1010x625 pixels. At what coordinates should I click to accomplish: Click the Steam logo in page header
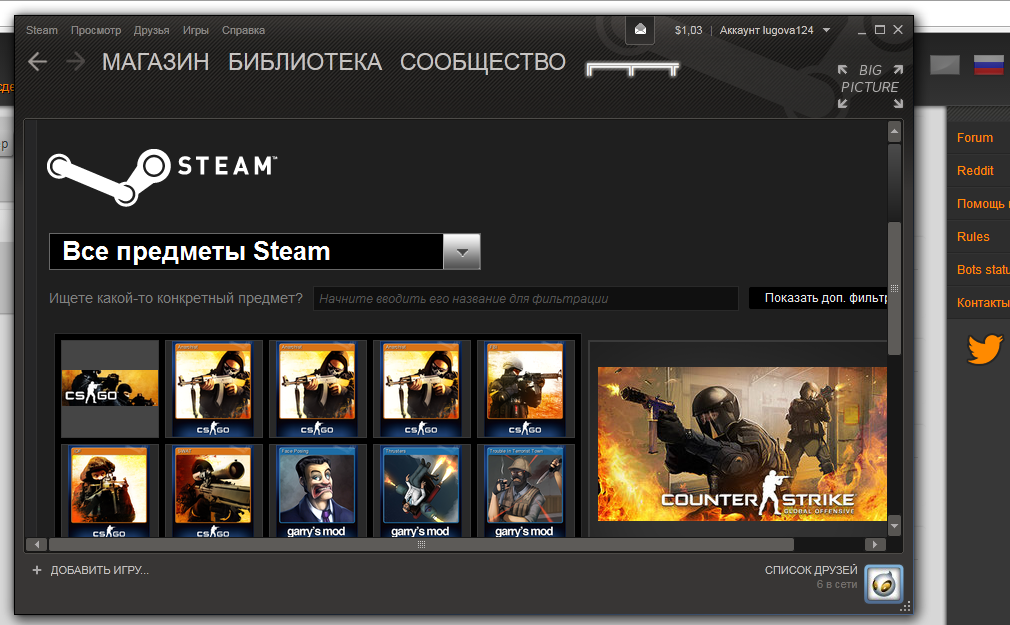pyautogui.click(x=162, y=176)
